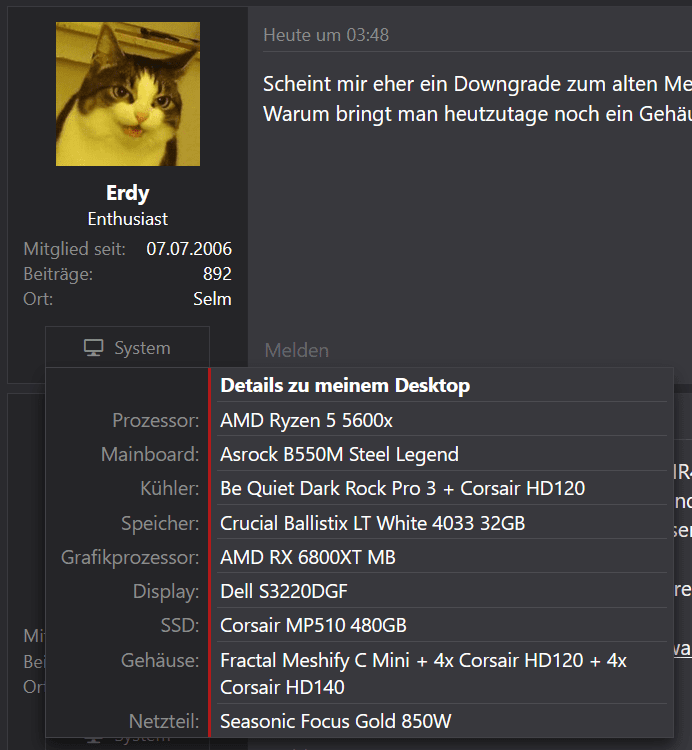This screenshot has width=692, height=750.
Task: Click the Prozessor label
Action: 155,420
